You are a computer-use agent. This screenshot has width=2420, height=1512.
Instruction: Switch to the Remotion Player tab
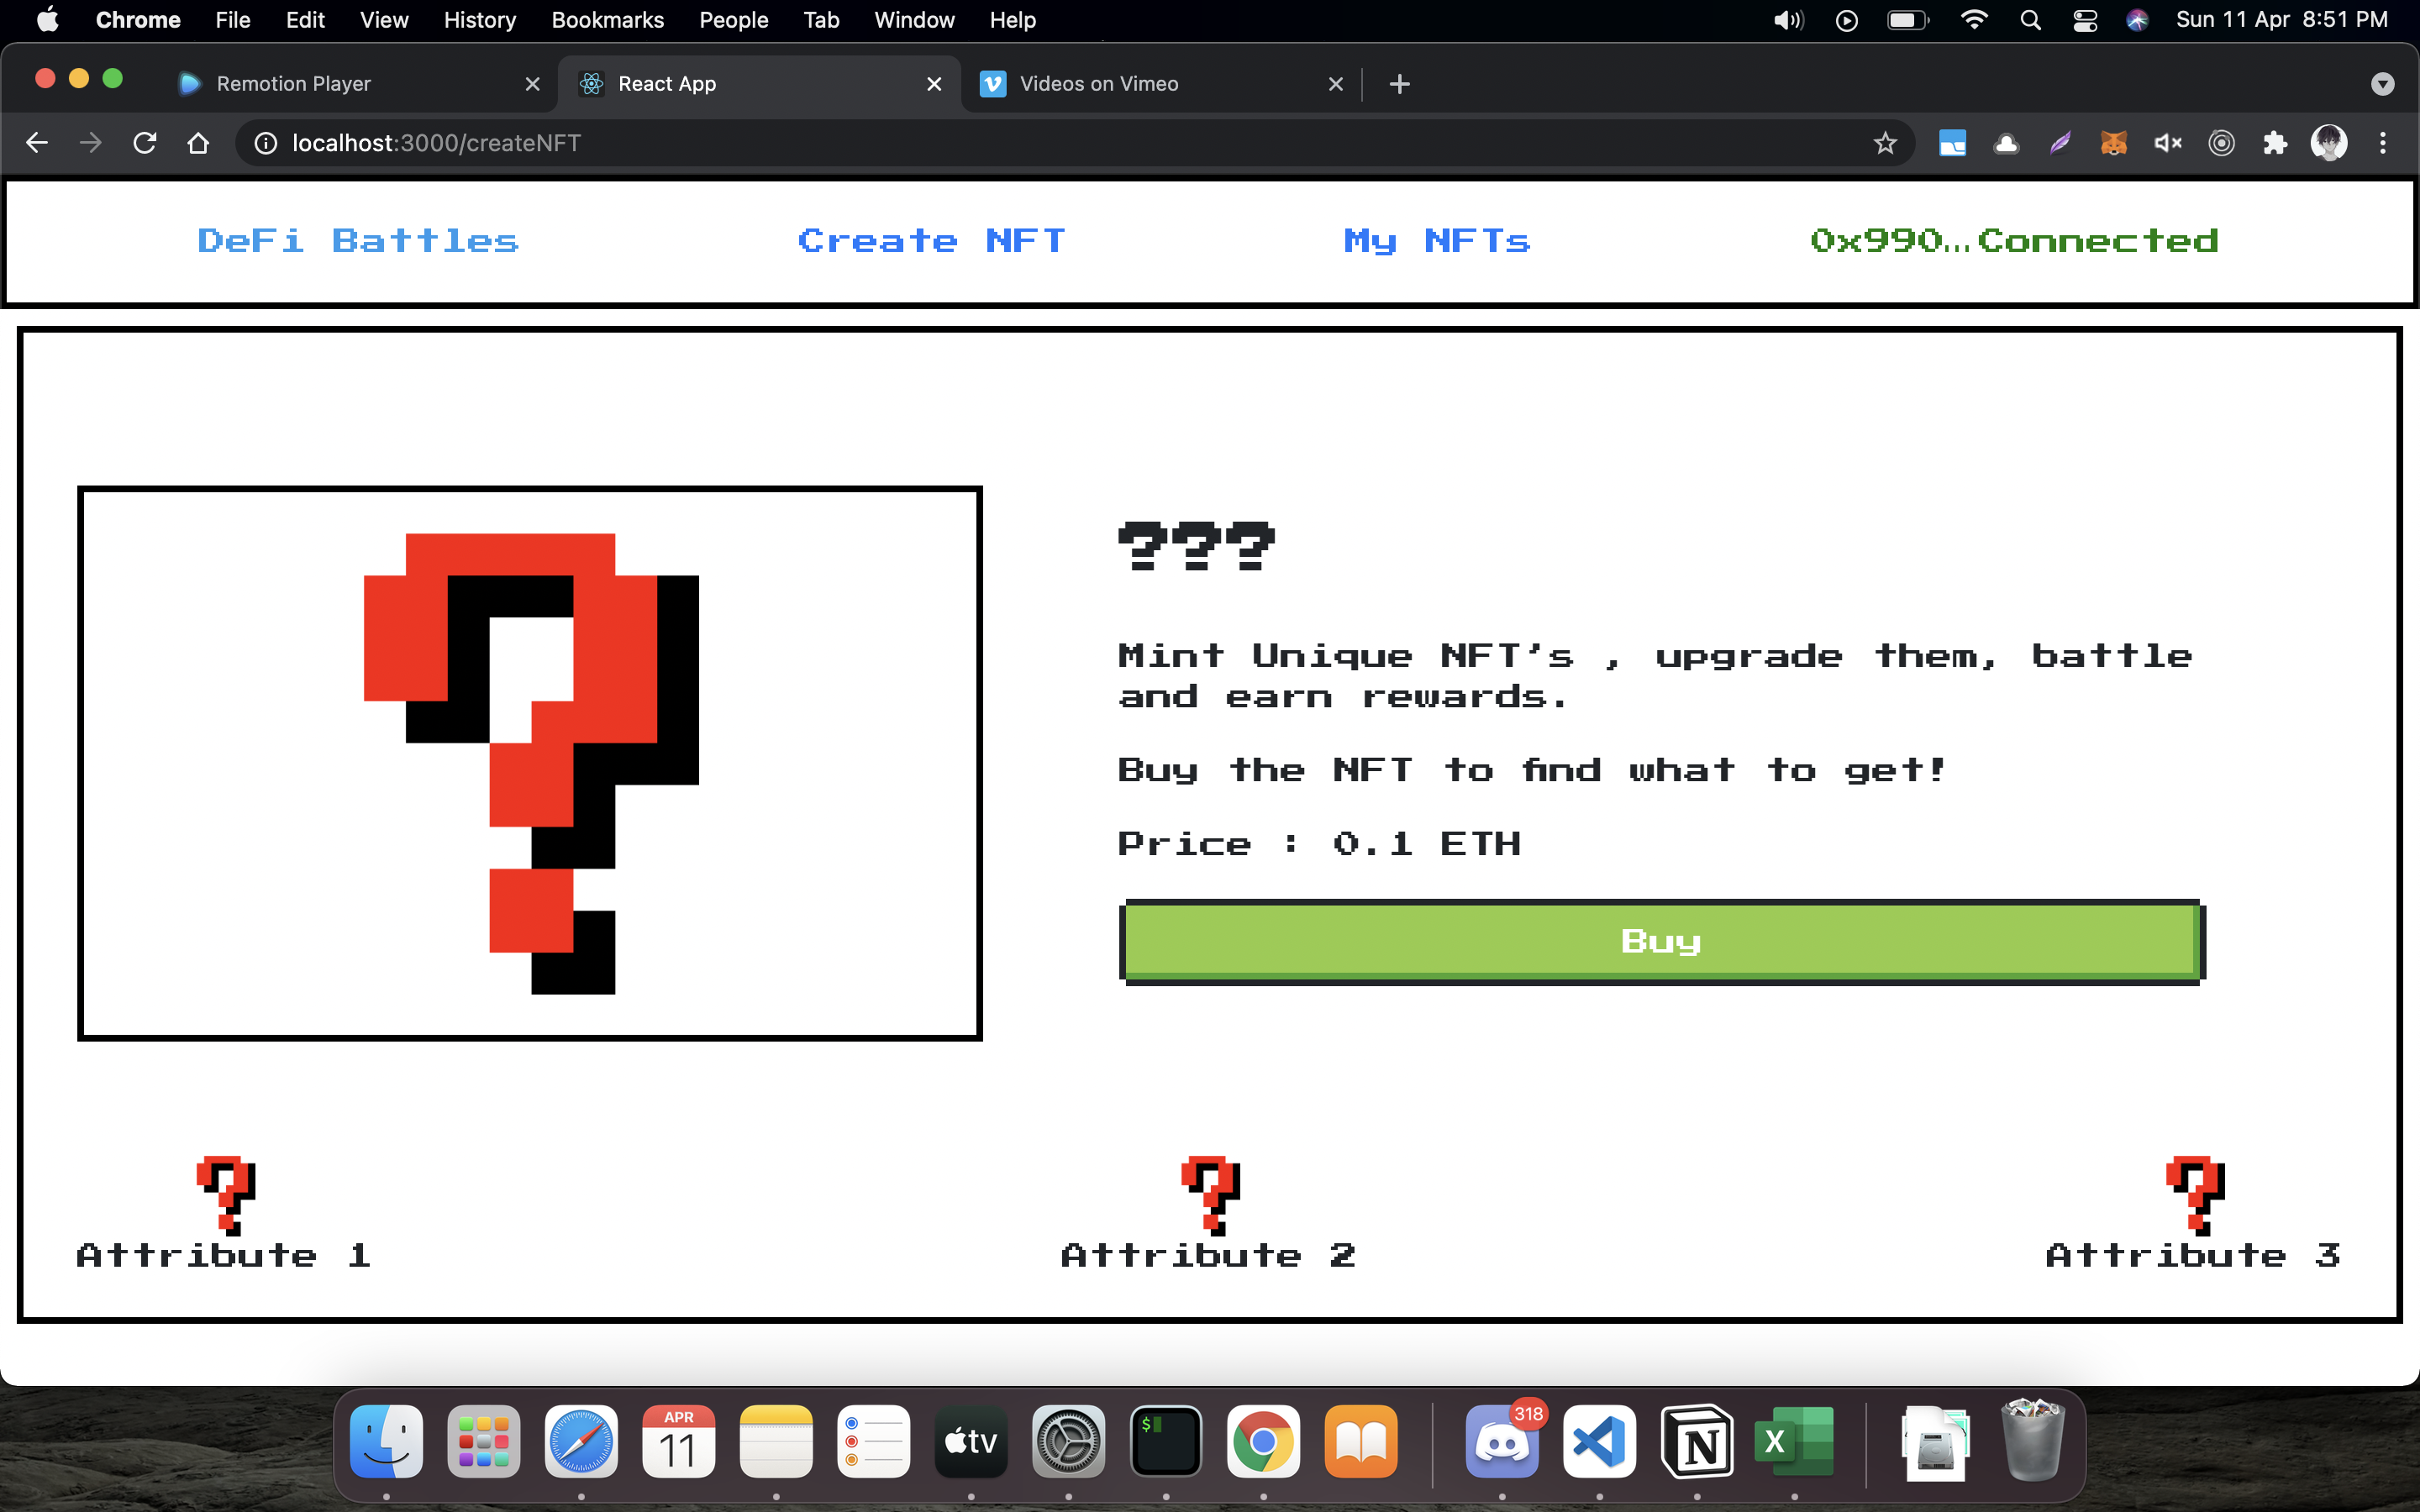(293, 84)
